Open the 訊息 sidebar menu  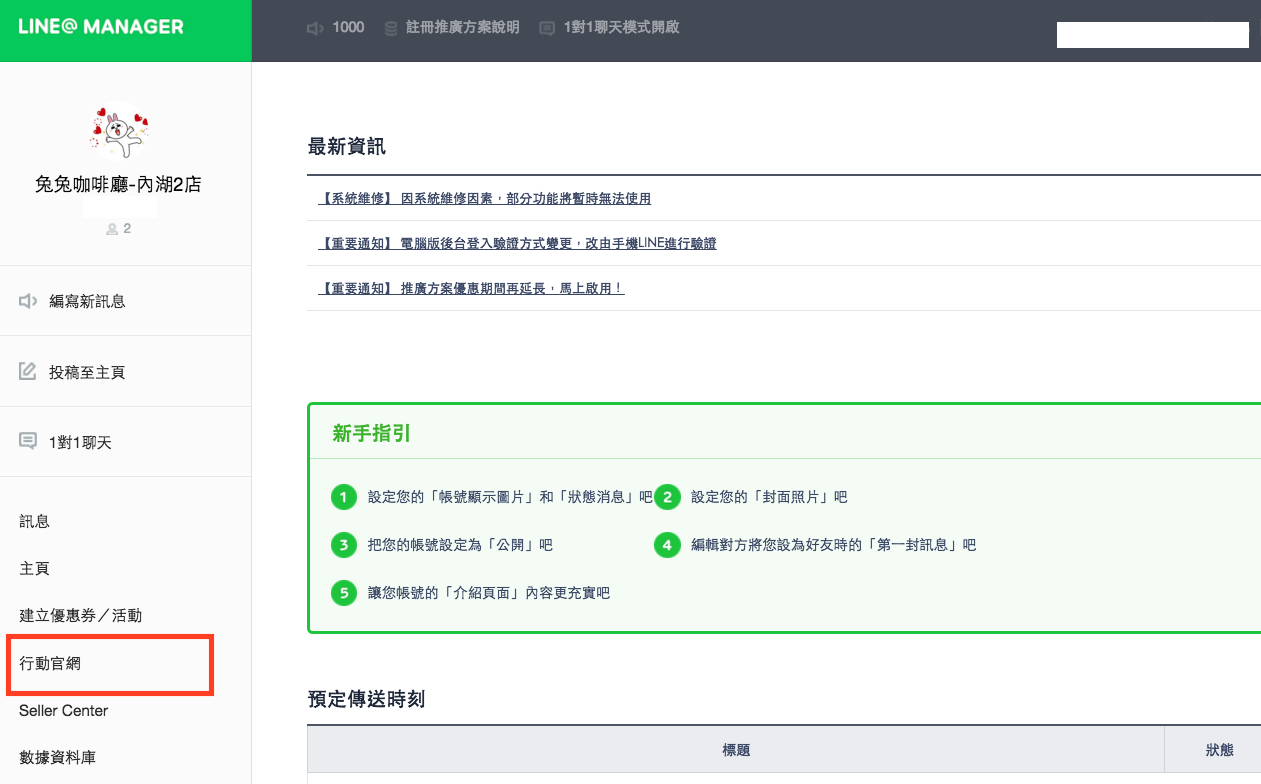click(x=35, y=521)
